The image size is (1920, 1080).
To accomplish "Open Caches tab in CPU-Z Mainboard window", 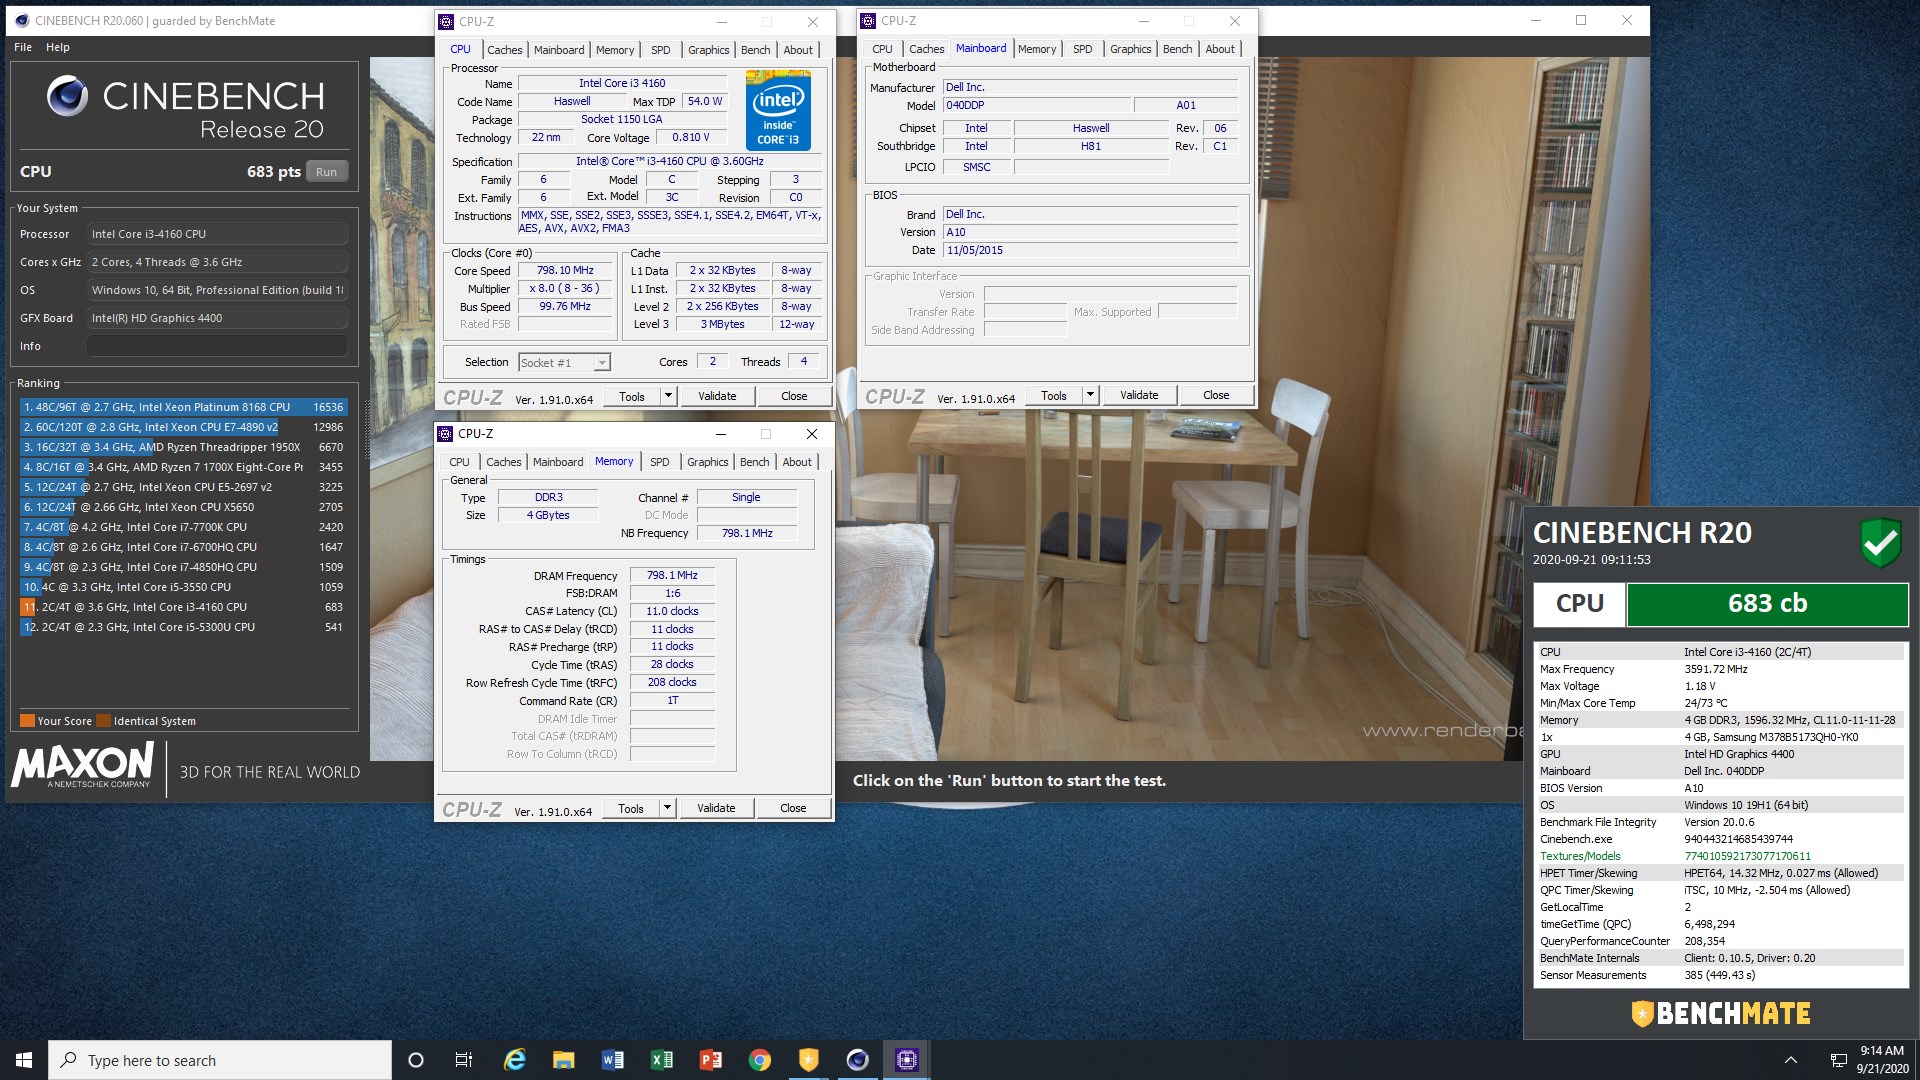I will click(927, 49).
